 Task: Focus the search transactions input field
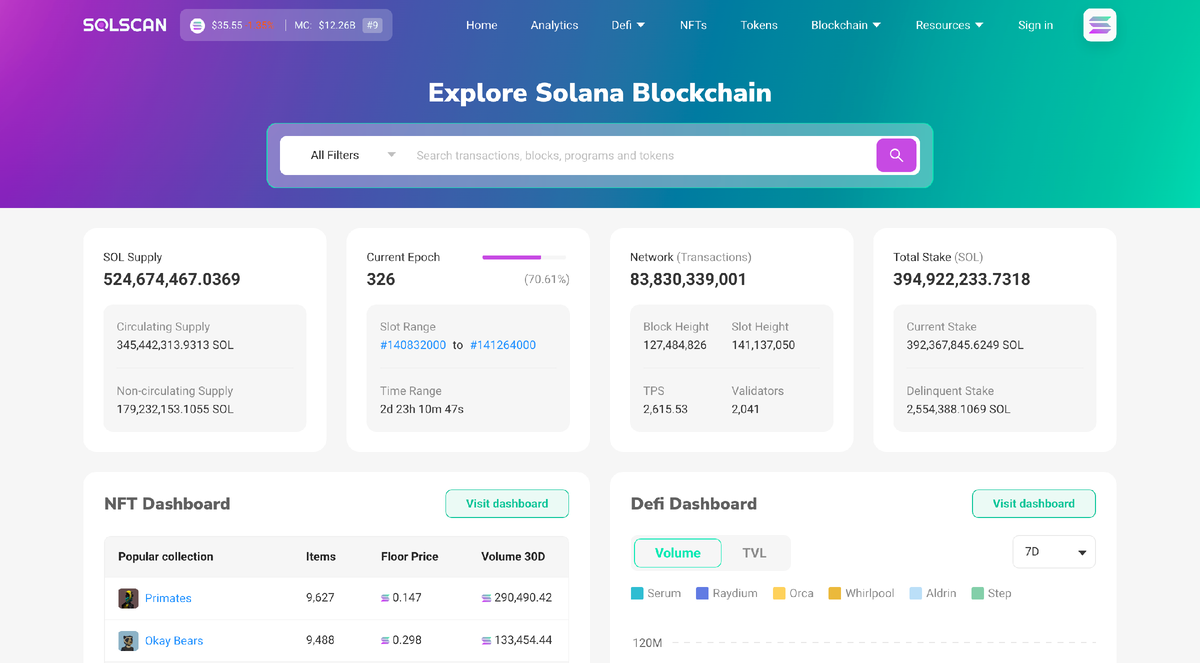[x=640, y=155]
